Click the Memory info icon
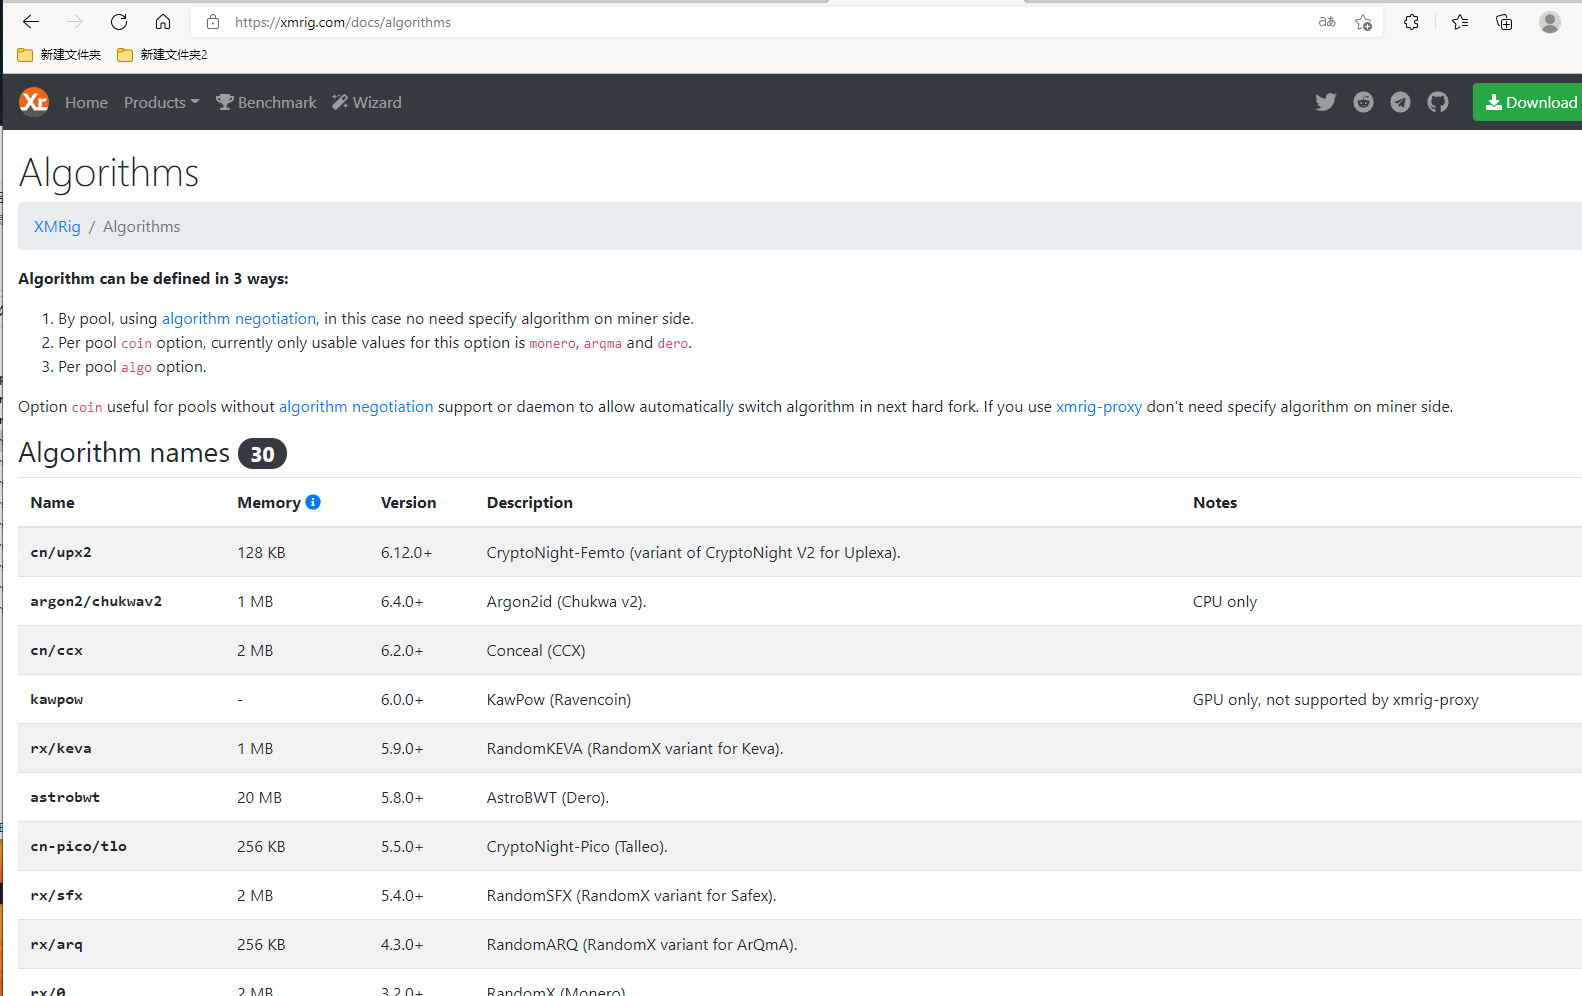1582x996 pixels. [x=313, y=502]
